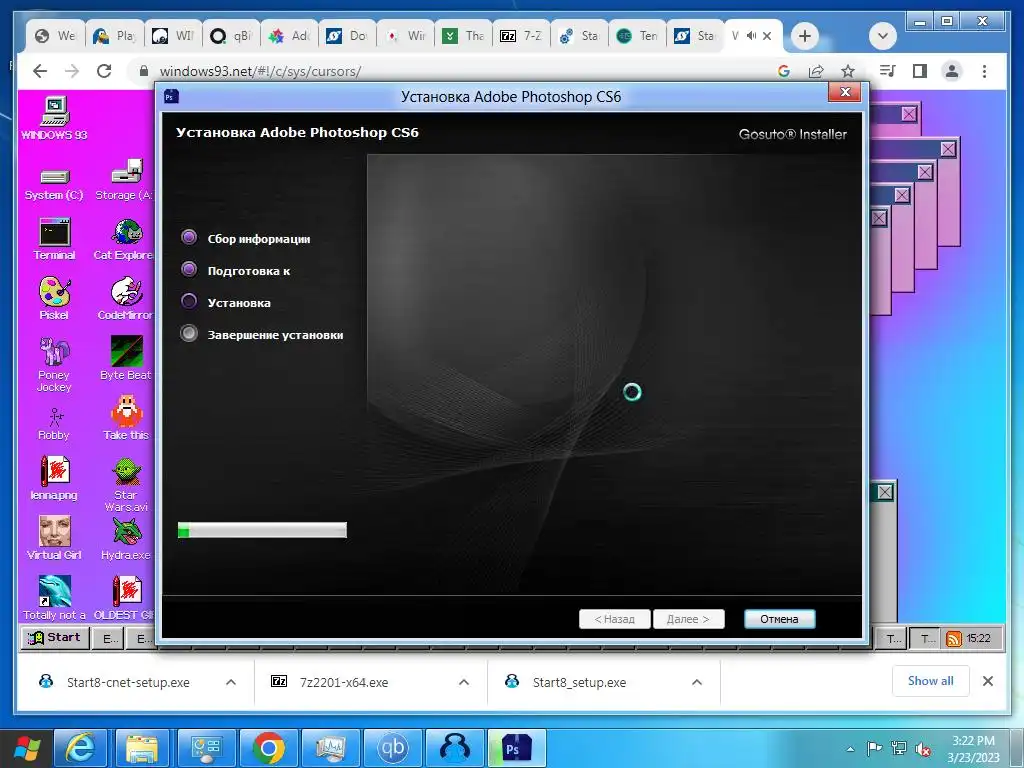Click the share page icon in address bar
1024x768 pixels.
(816, 71)
